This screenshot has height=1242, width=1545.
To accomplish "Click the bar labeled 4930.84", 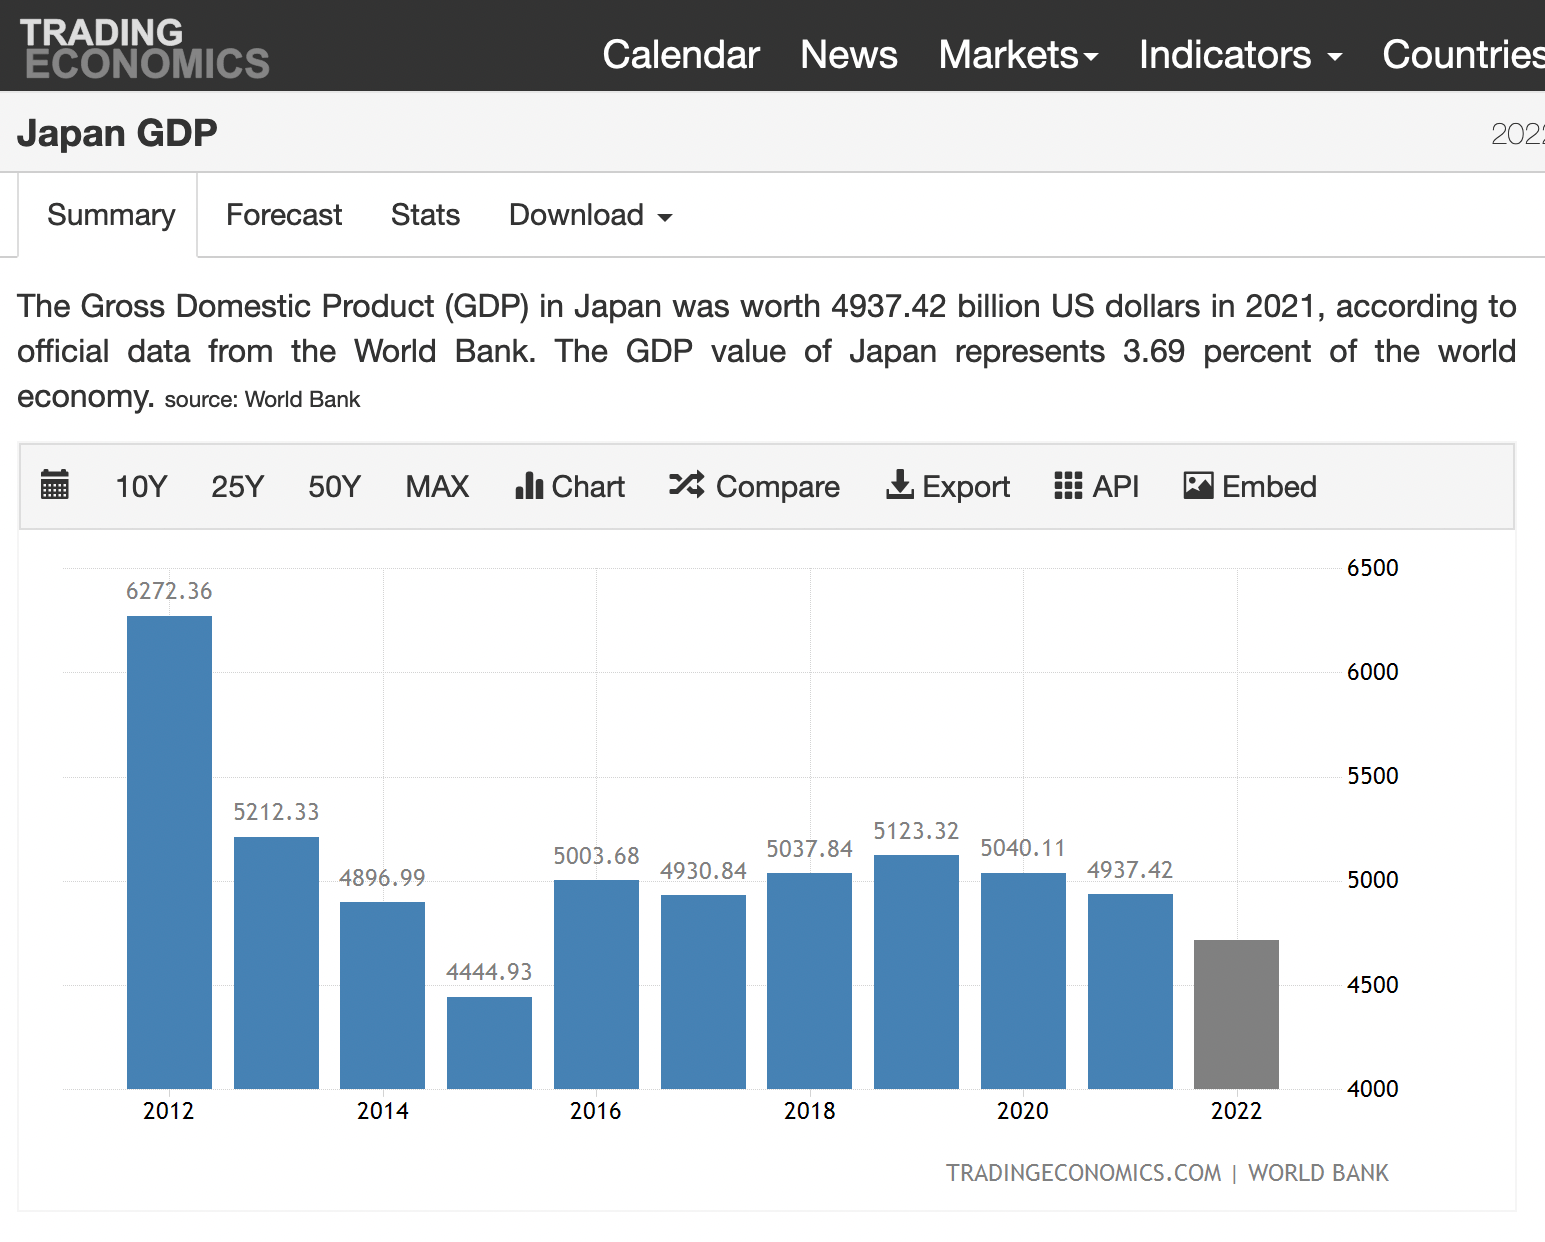I will tap(703, 992).
